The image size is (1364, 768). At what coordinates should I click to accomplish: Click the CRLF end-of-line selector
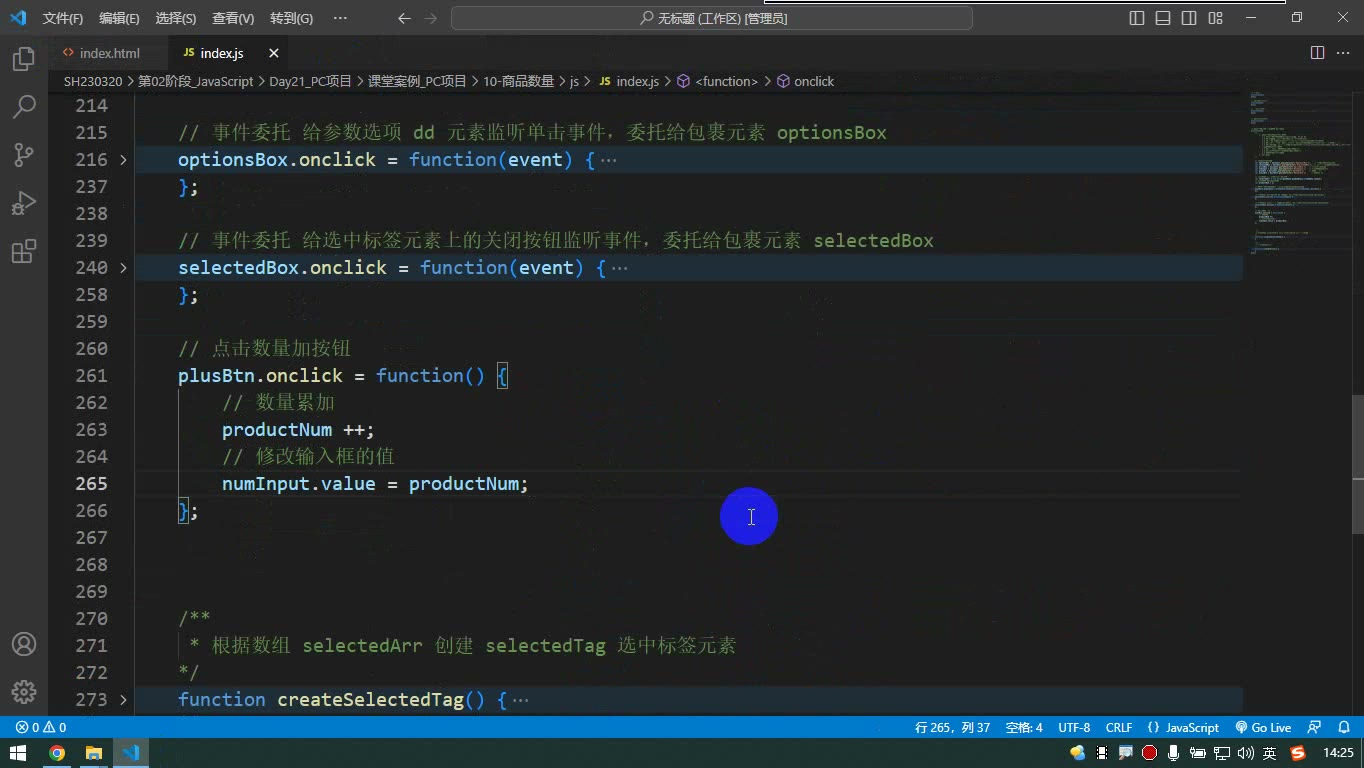click(1119, 728)
